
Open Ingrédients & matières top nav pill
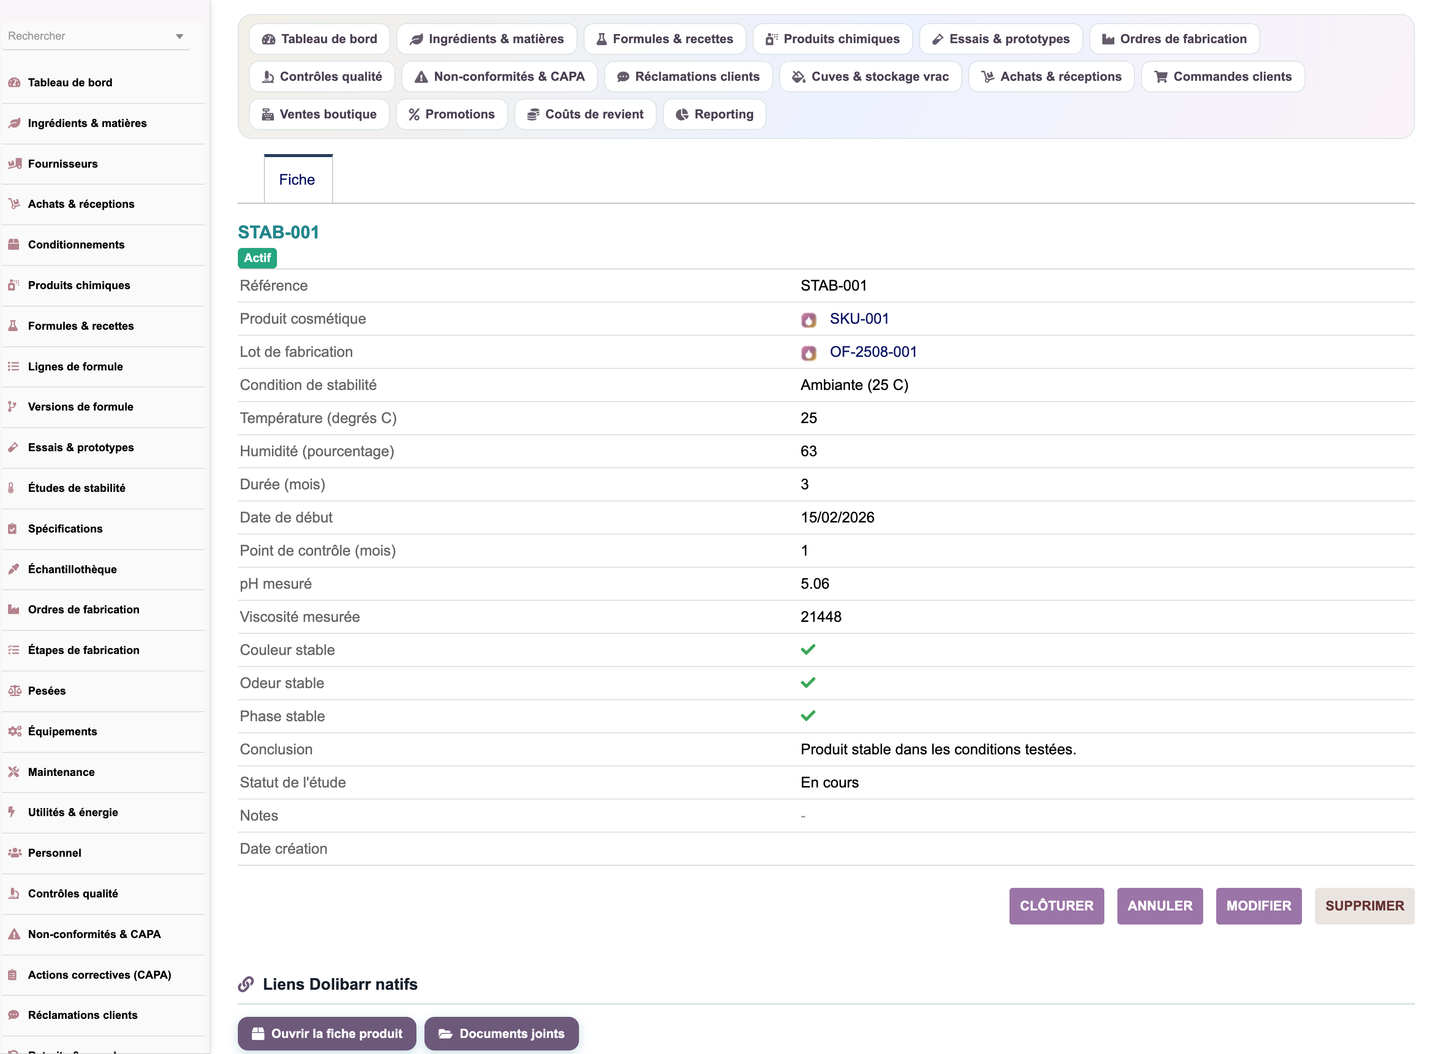coord(487,39)
